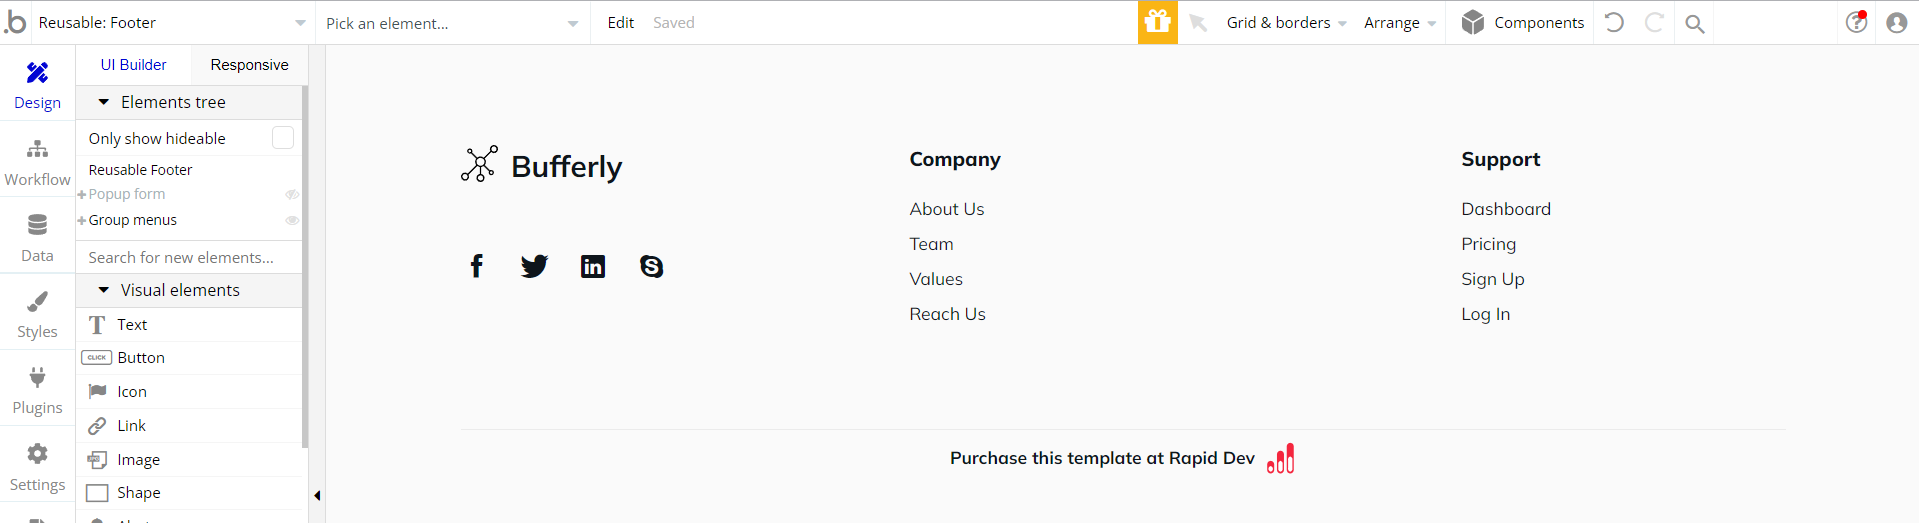This screenshot has height=523, width=1919.
Task: Switch to the Responsive tab
Action: [249, 65]
